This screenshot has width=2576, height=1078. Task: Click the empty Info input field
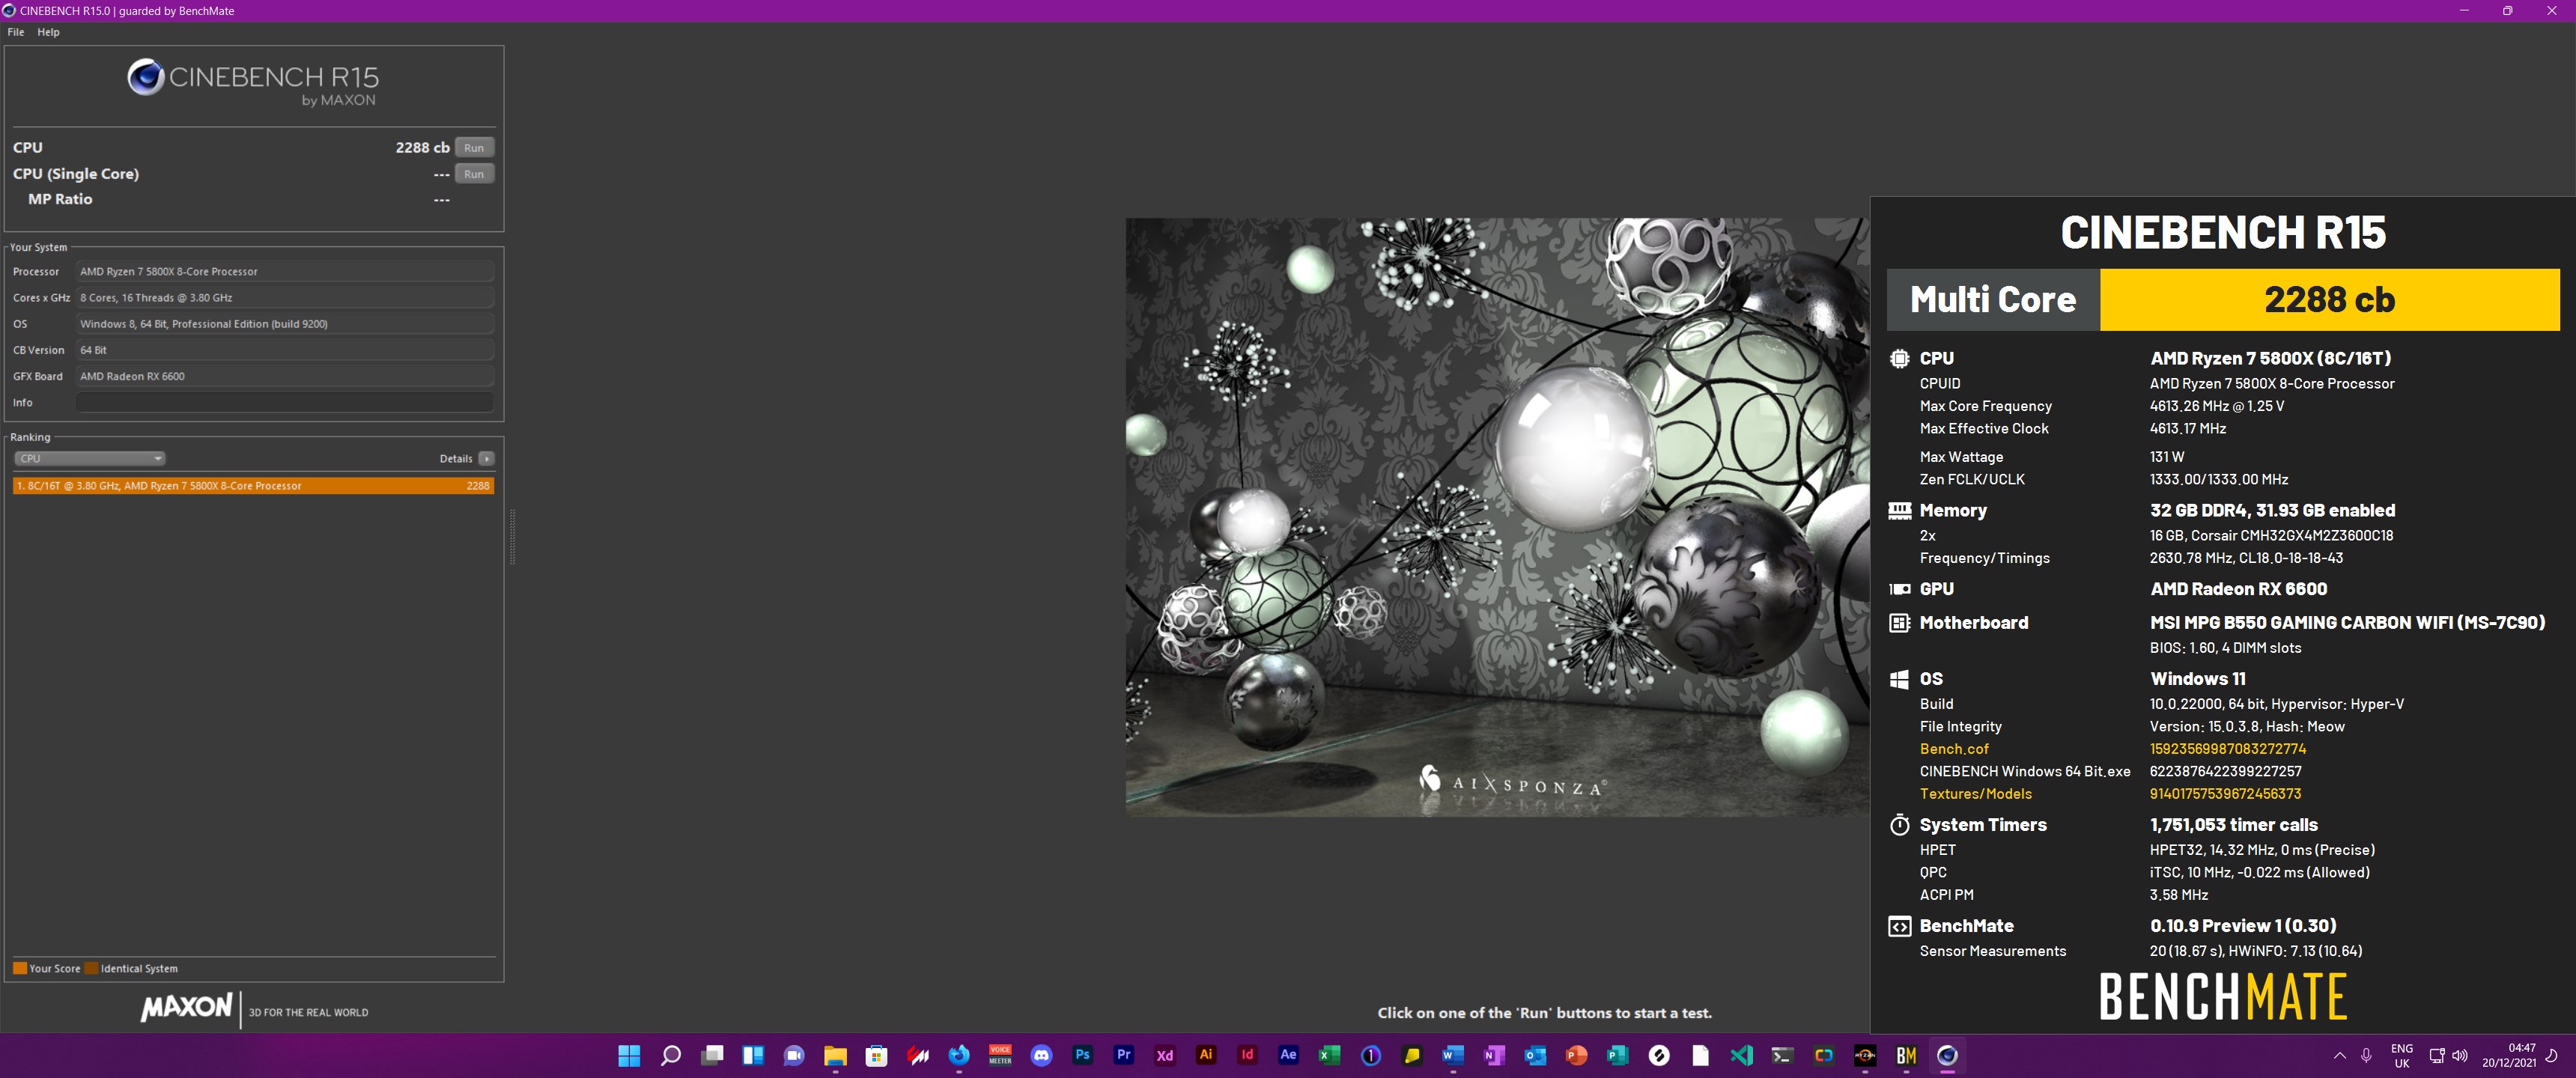[x=285, y=402]
